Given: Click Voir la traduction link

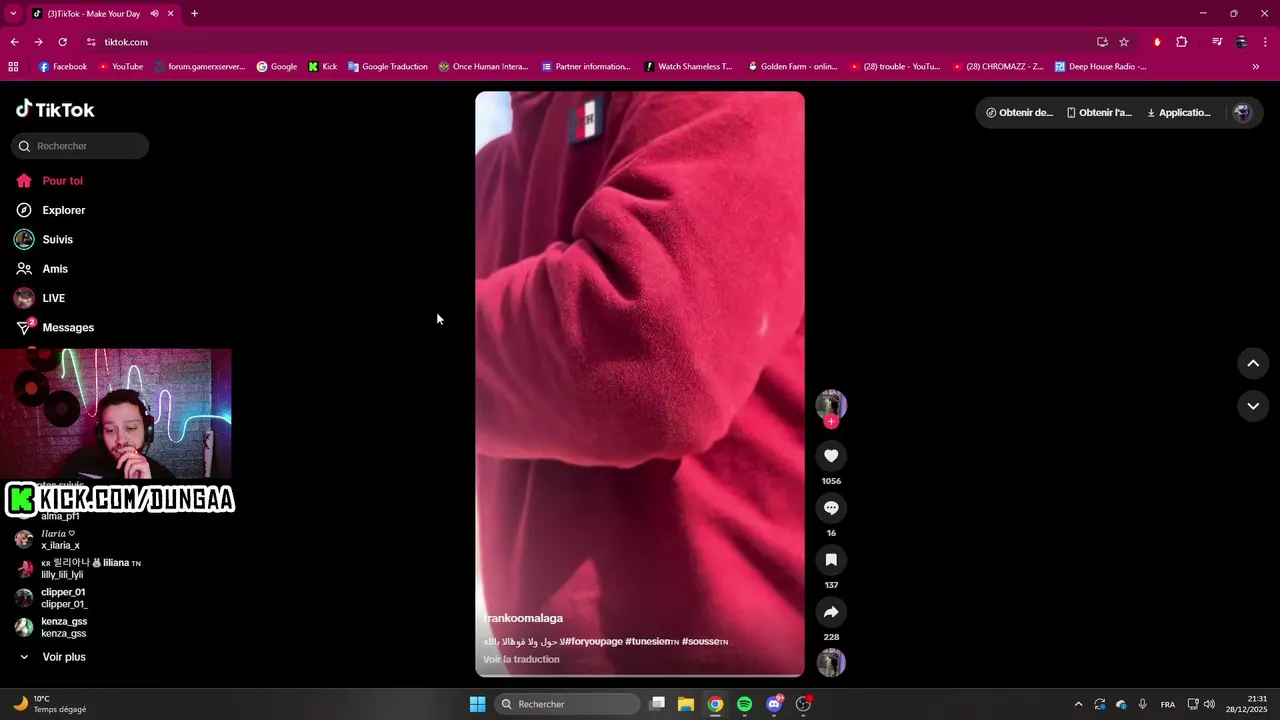Looking at the screenshot, I should (521, 659).
